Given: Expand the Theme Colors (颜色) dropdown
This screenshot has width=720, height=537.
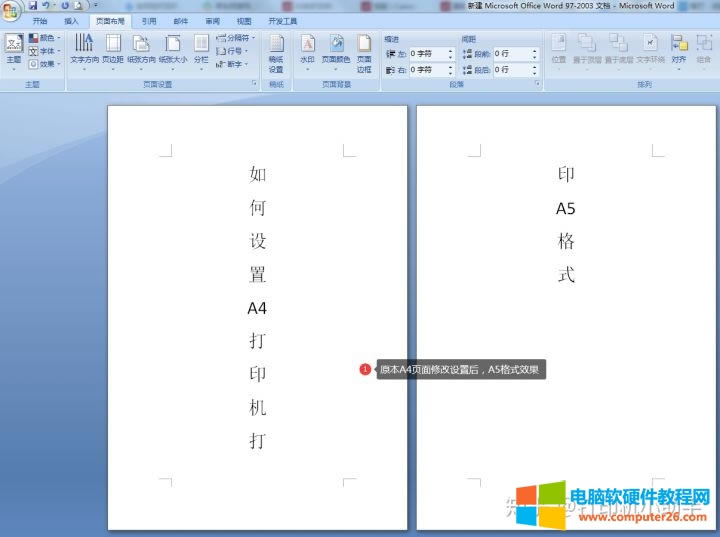Looking at the screenshot, I should click(x=44, y=38).
